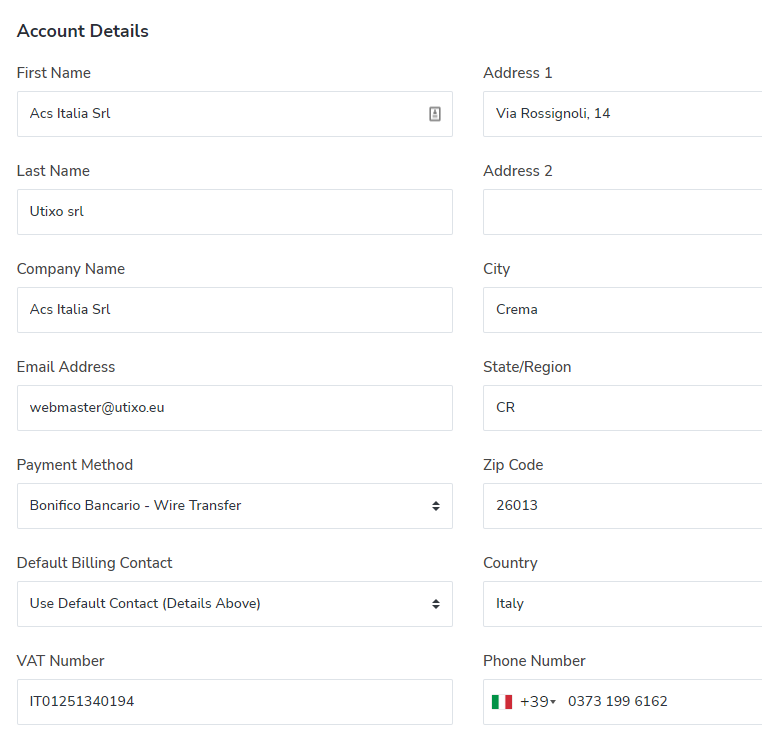Click the empty Address 2 field
This screenshot has height=749, width=762.
(x=623, y=212)
